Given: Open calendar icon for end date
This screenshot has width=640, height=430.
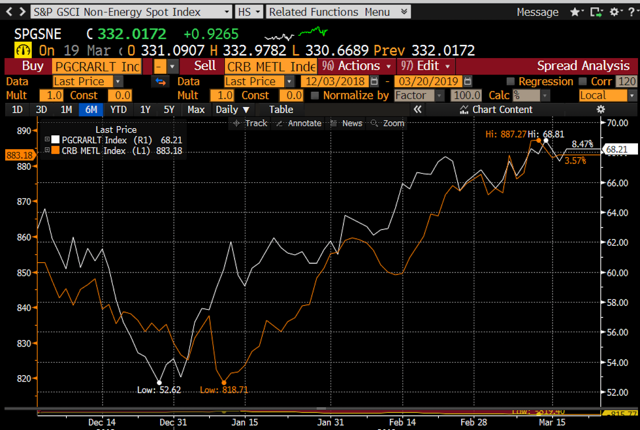Looking at the screenshot, I should tap(468, 81).
